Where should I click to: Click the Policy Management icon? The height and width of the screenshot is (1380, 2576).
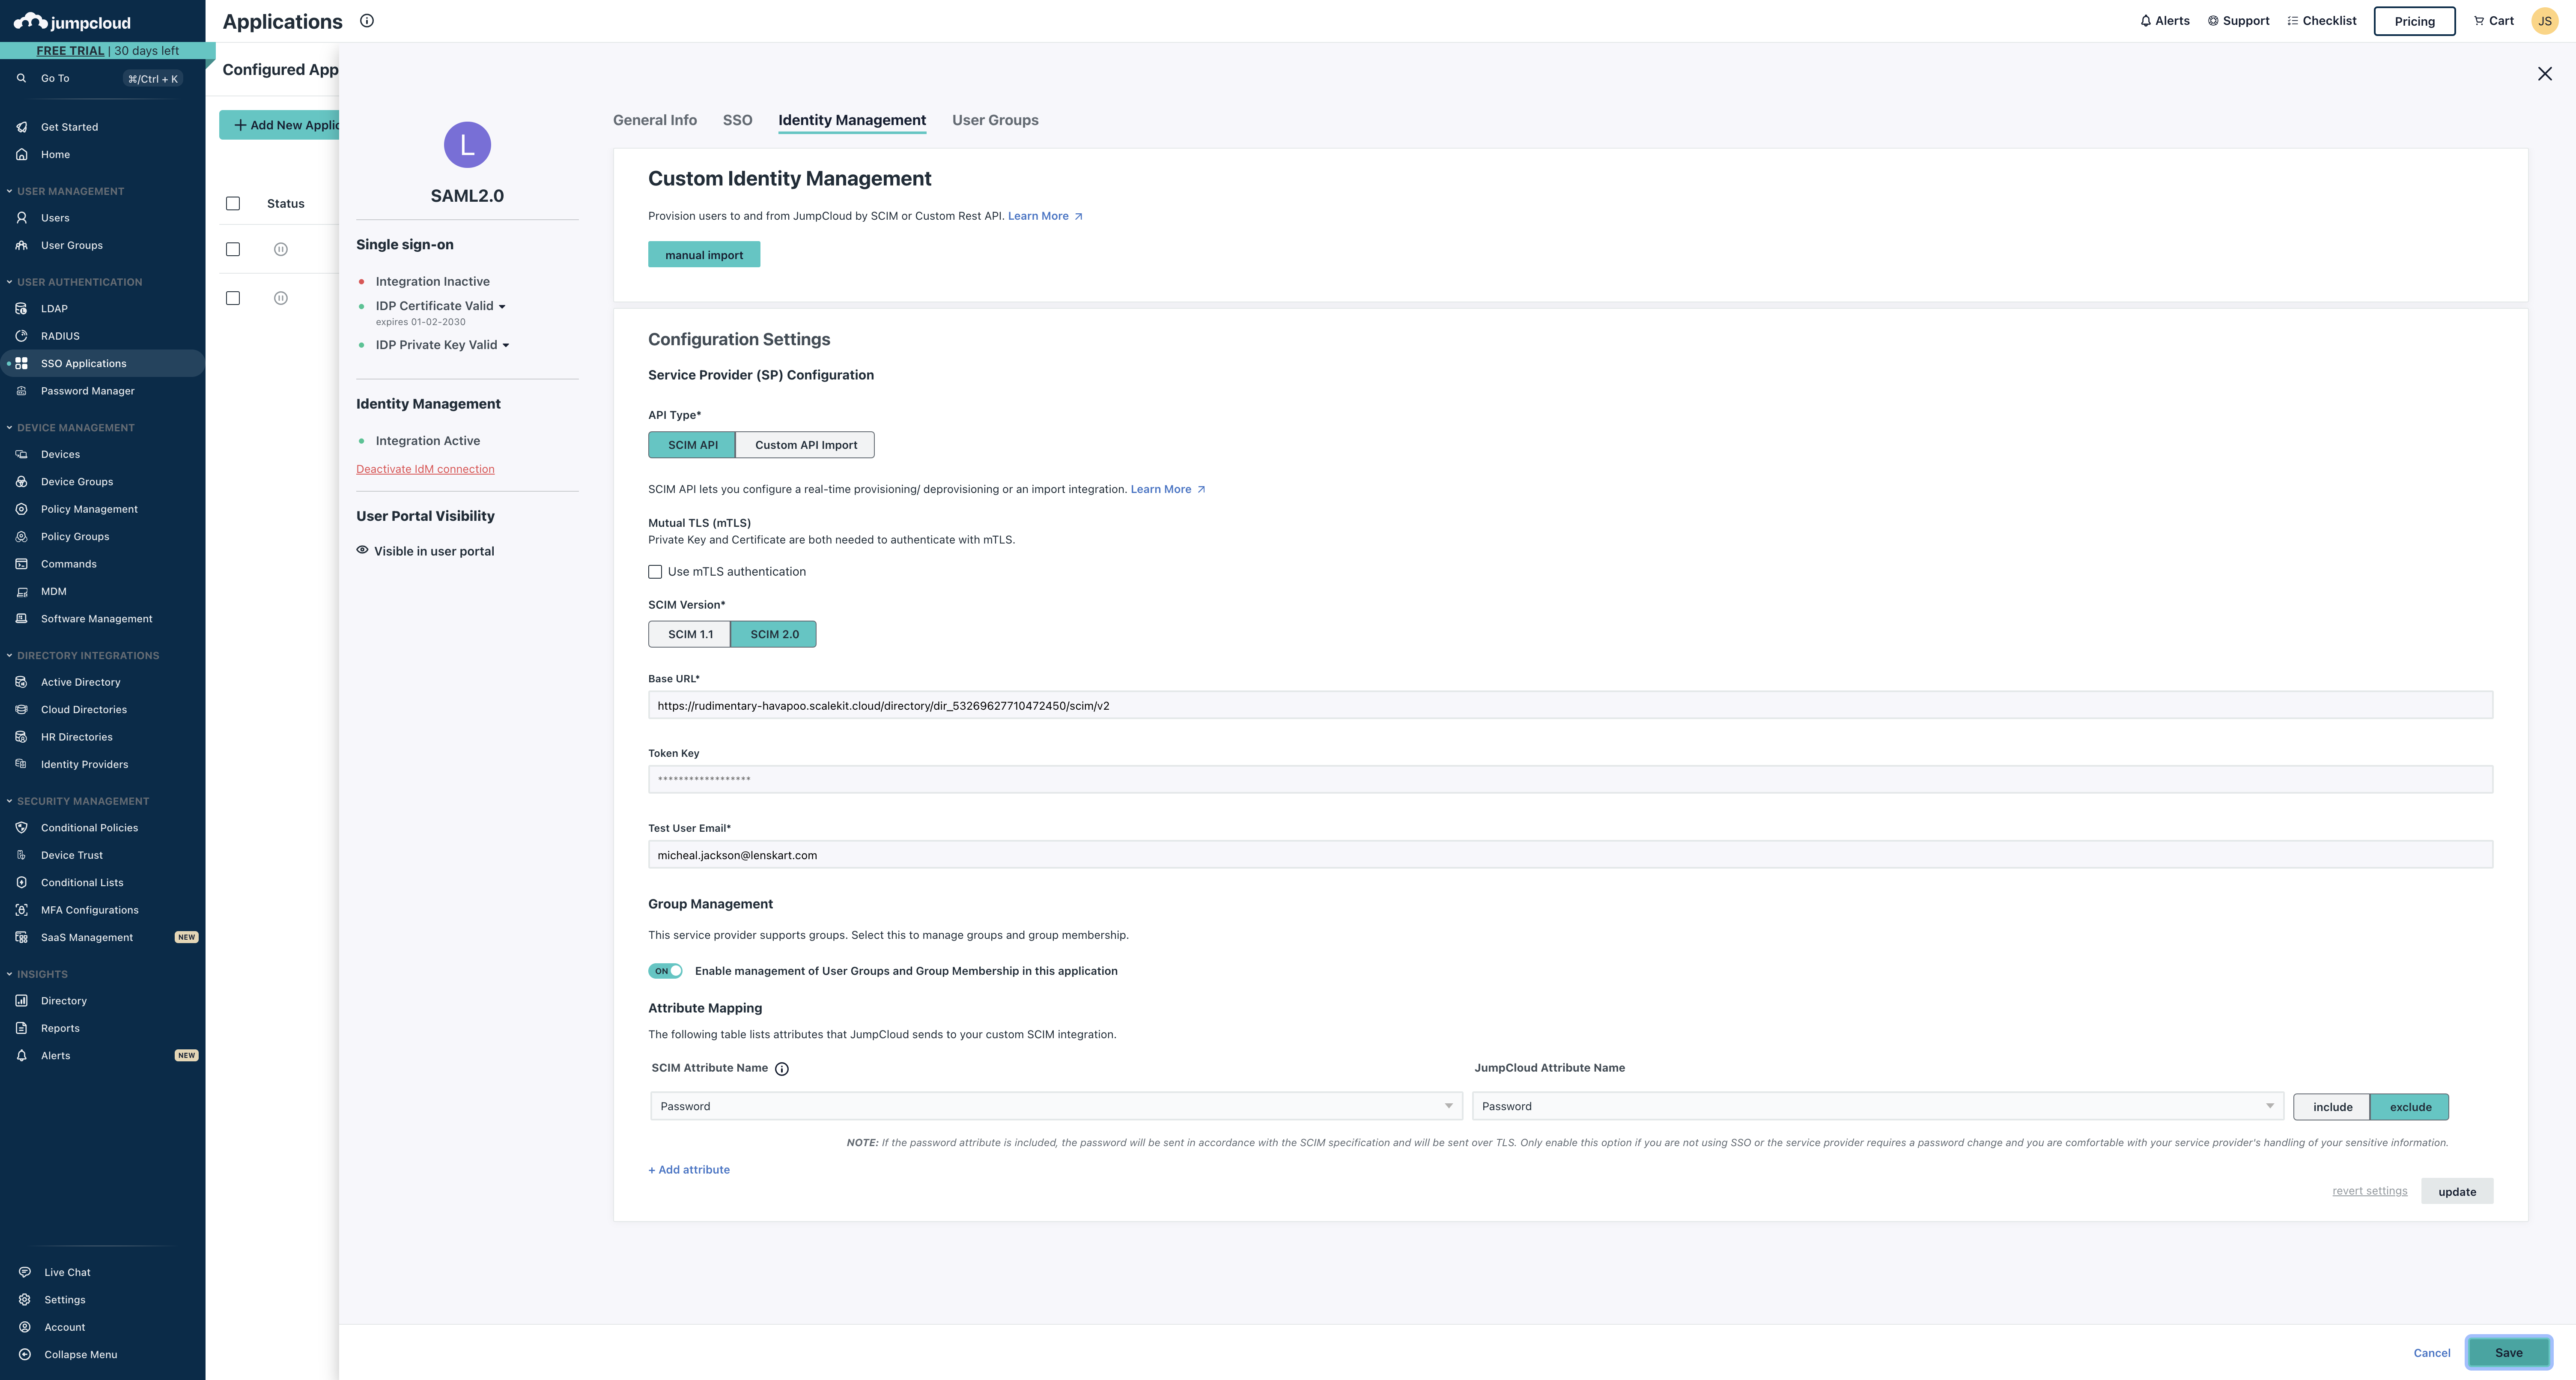(21, 509)
